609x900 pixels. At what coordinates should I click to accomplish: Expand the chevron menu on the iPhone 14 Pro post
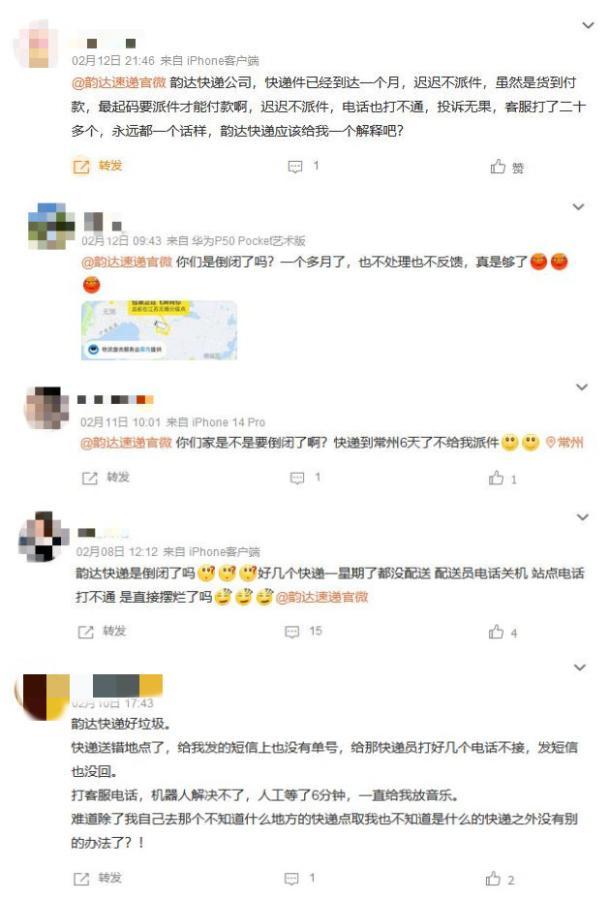coord(582,387)
